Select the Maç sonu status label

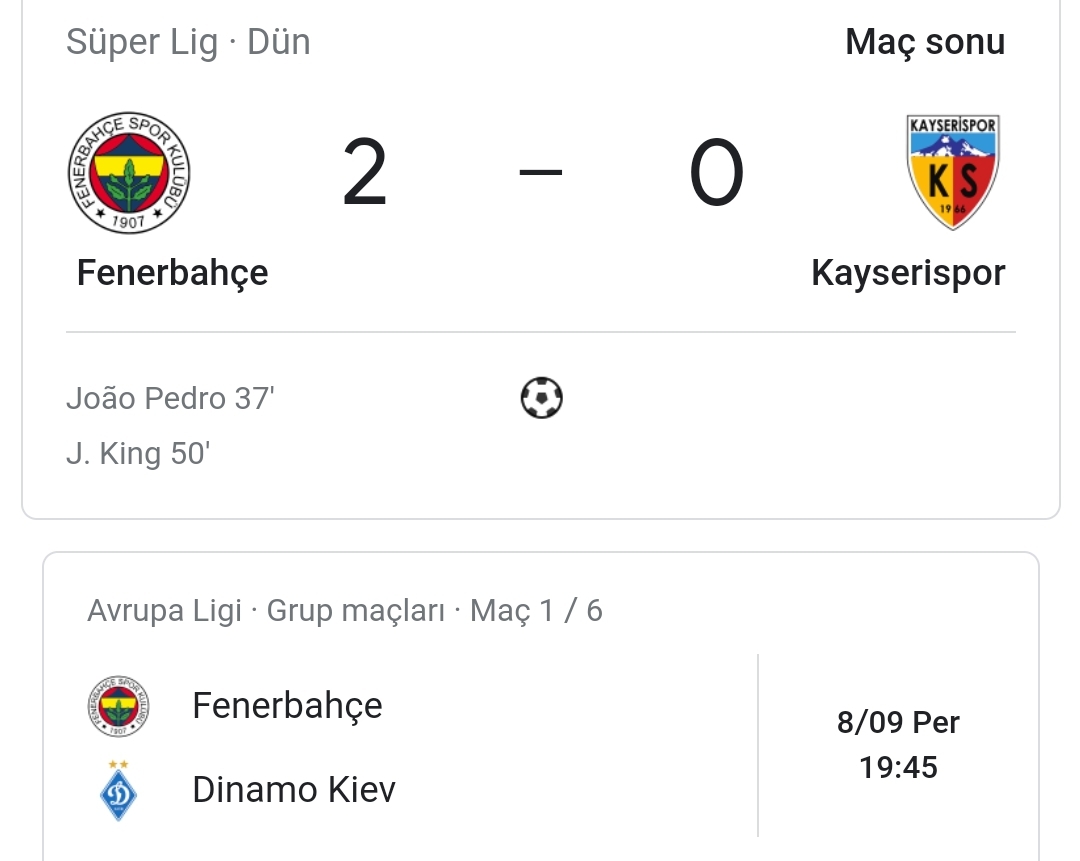click(925, 42)
